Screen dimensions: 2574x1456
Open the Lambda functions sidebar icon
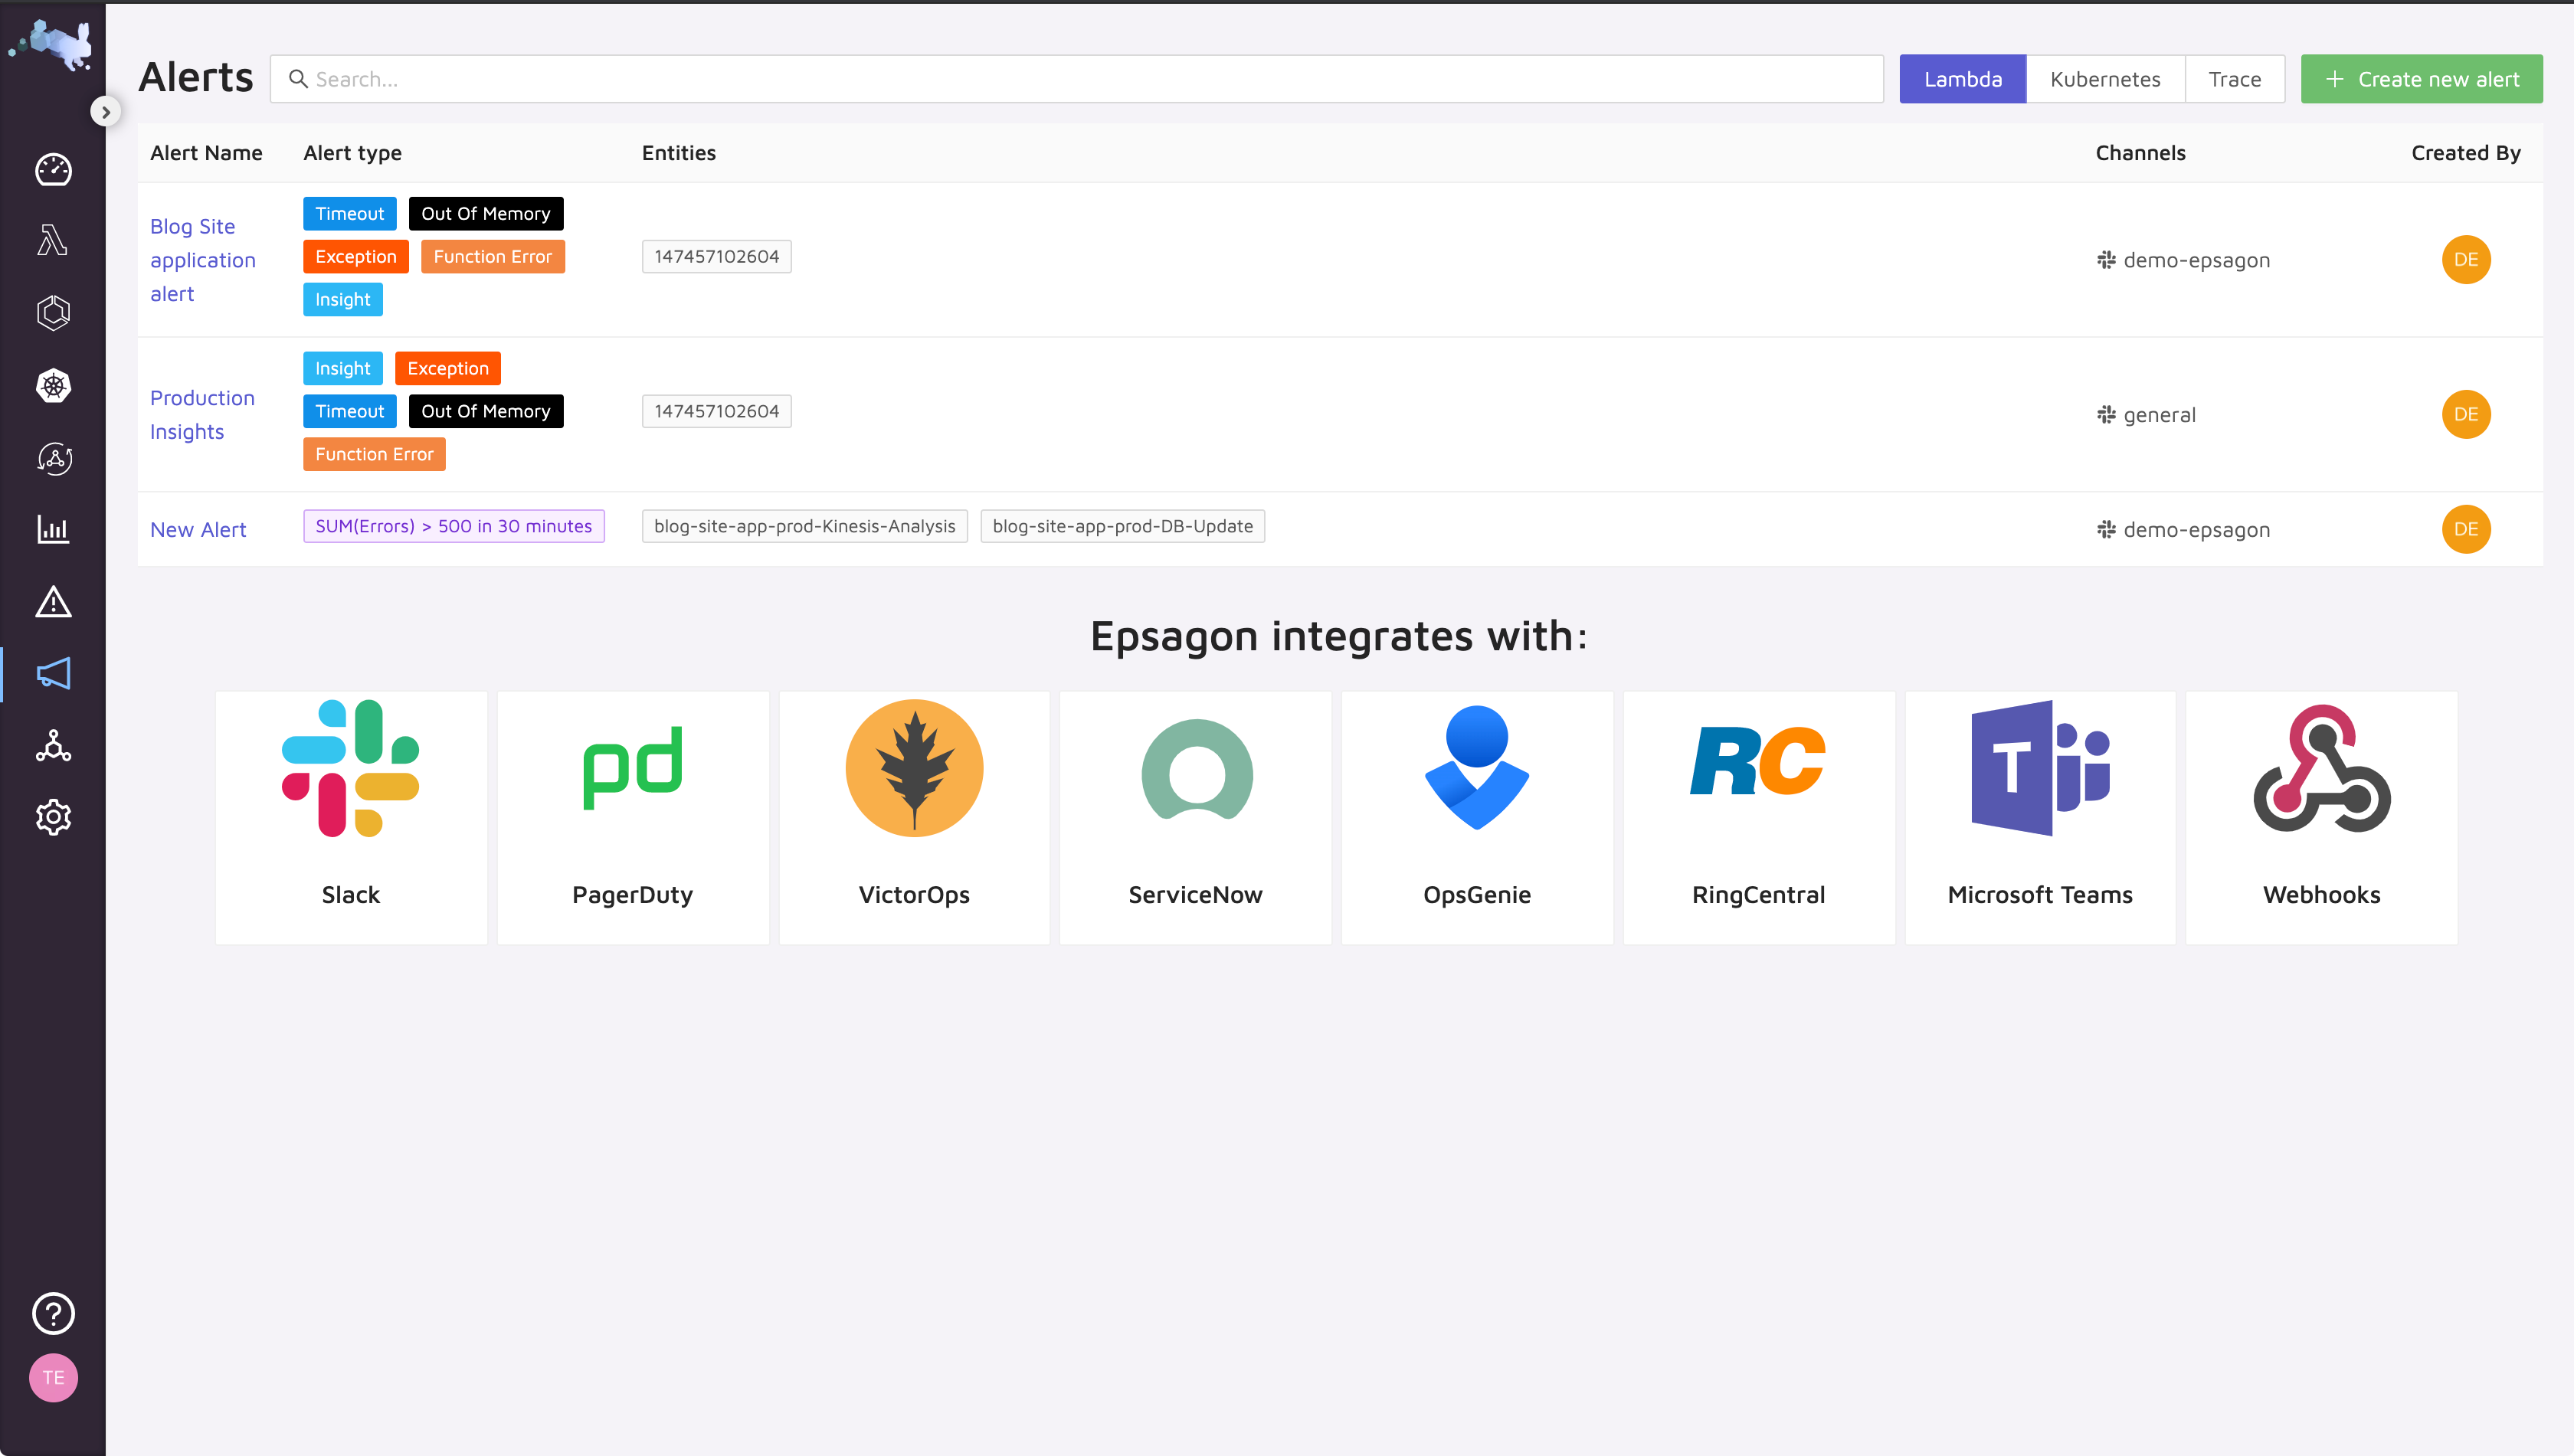point(53,241)
